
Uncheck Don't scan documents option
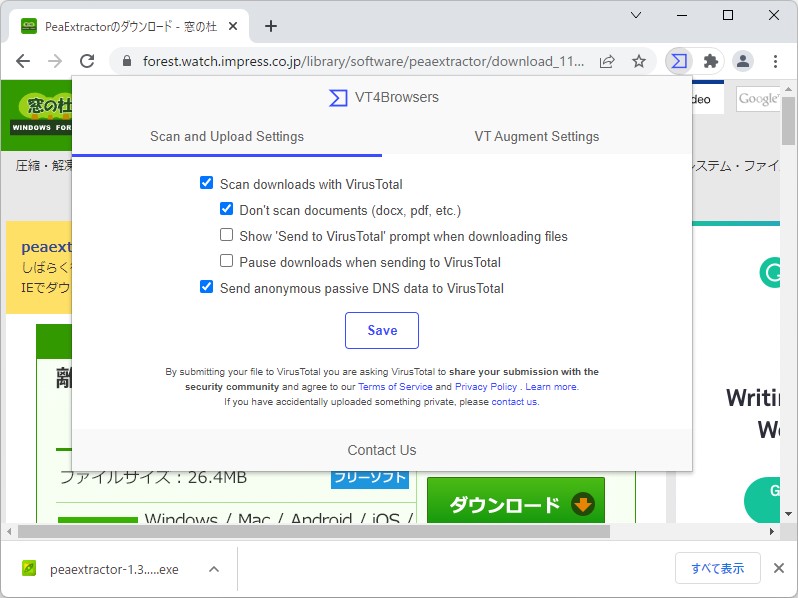click(226, 209)
